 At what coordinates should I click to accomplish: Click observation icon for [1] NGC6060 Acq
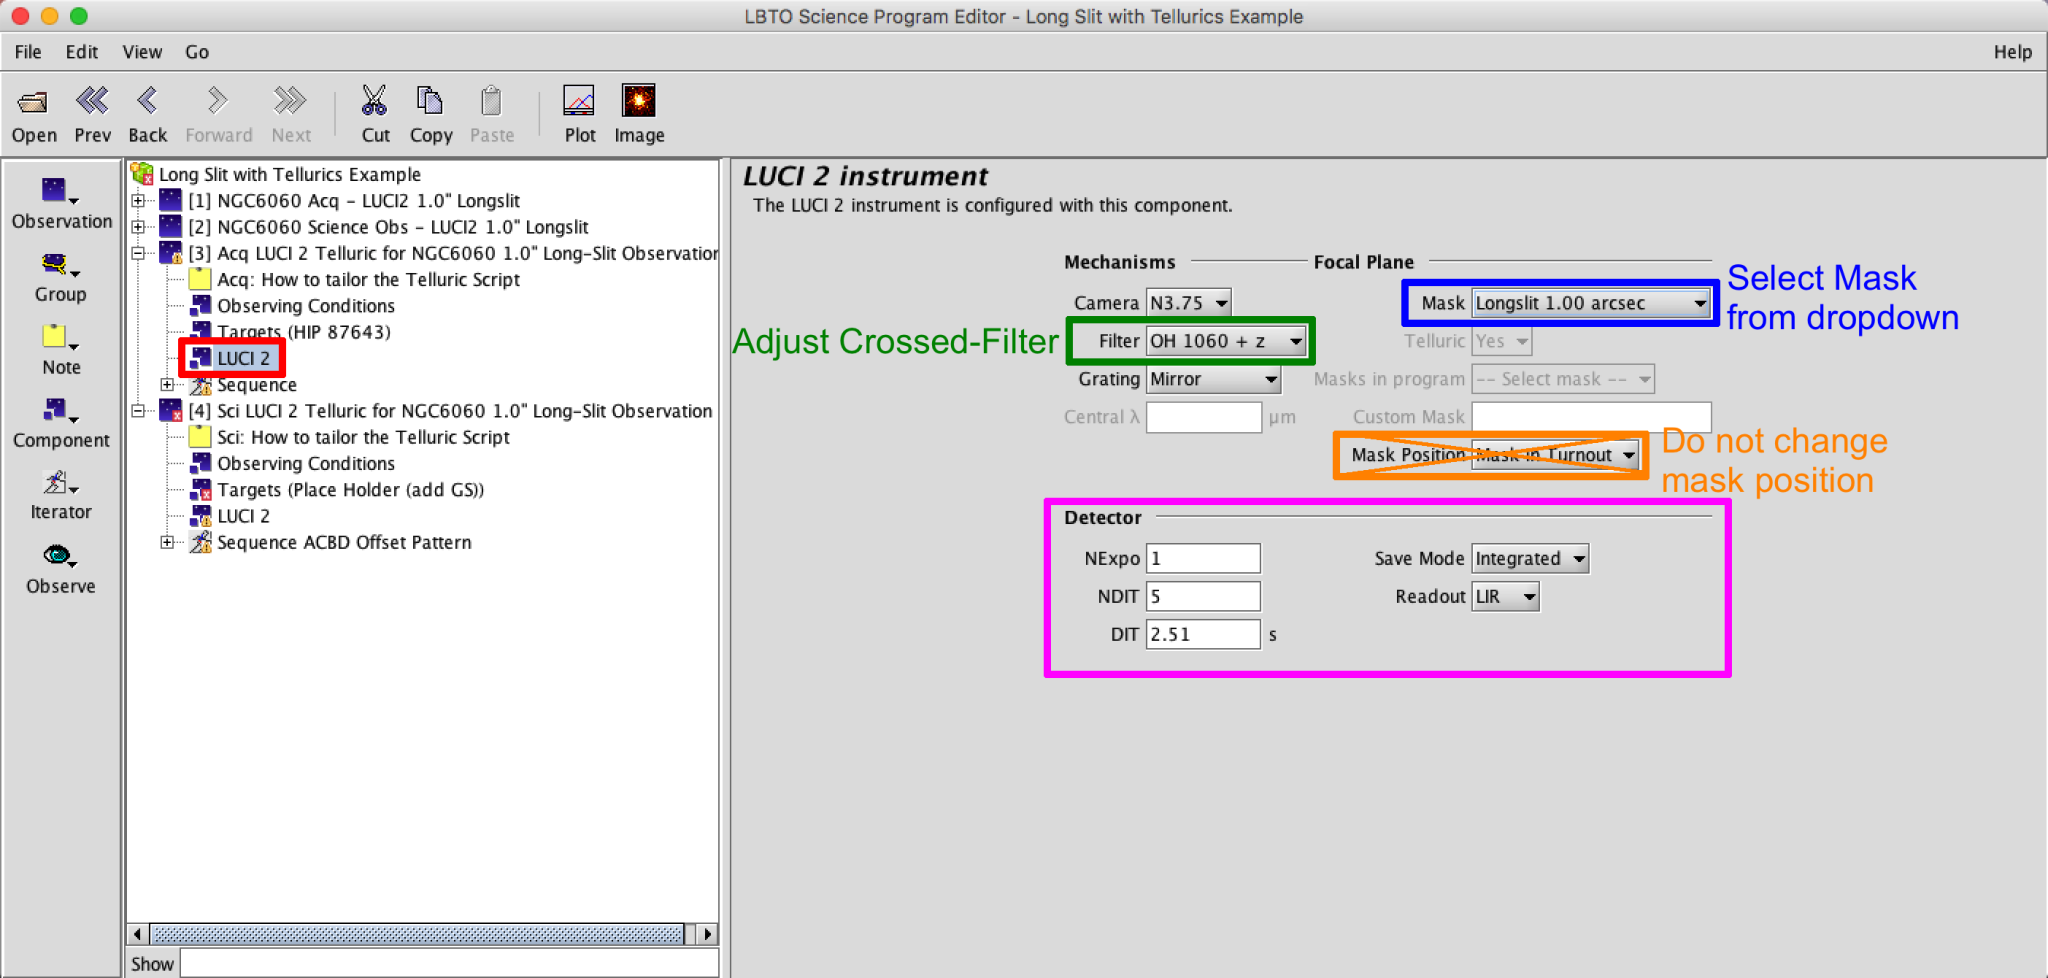(171, 200)
